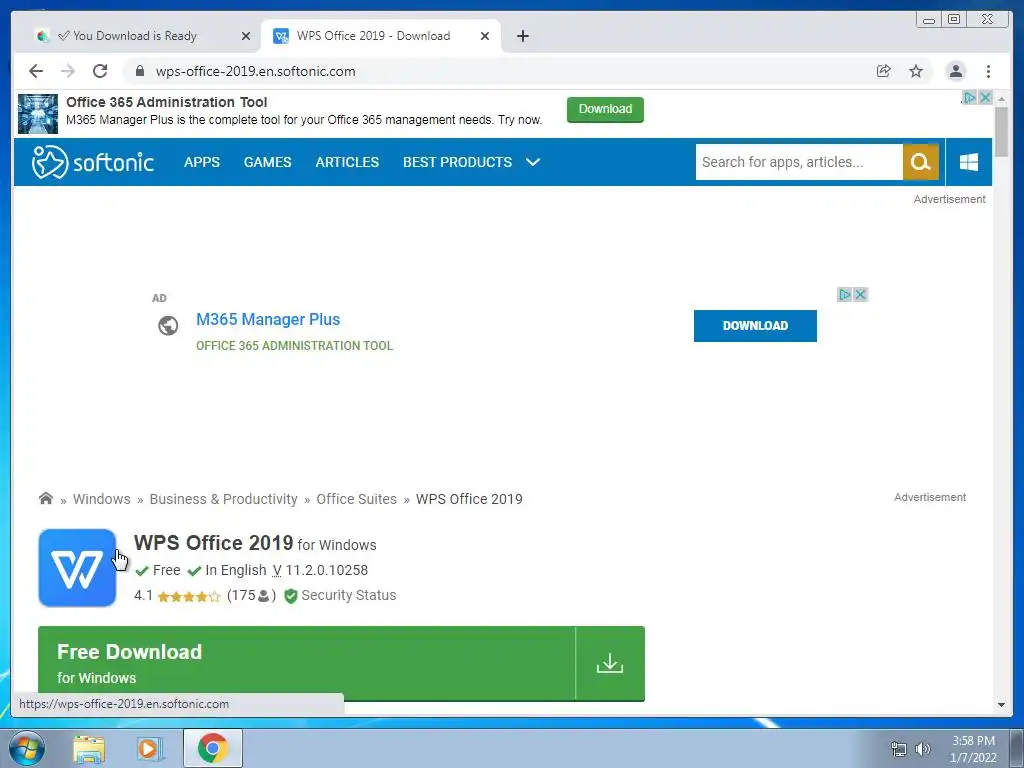The image size is (1024, 768).
Task: Click the download arrow icon on green button
Action: pos(609,664)
